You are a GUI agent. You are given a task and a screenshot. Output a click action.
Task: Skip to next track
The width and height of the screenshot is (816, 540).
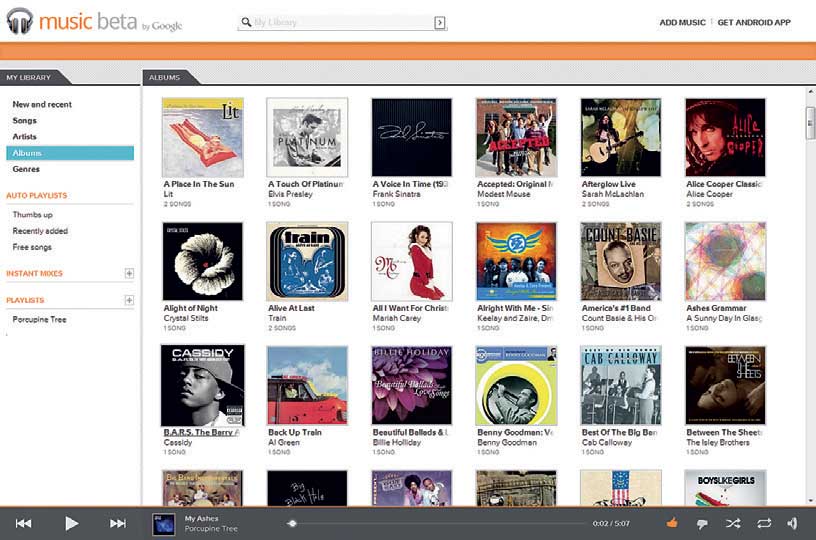(118, 523)
